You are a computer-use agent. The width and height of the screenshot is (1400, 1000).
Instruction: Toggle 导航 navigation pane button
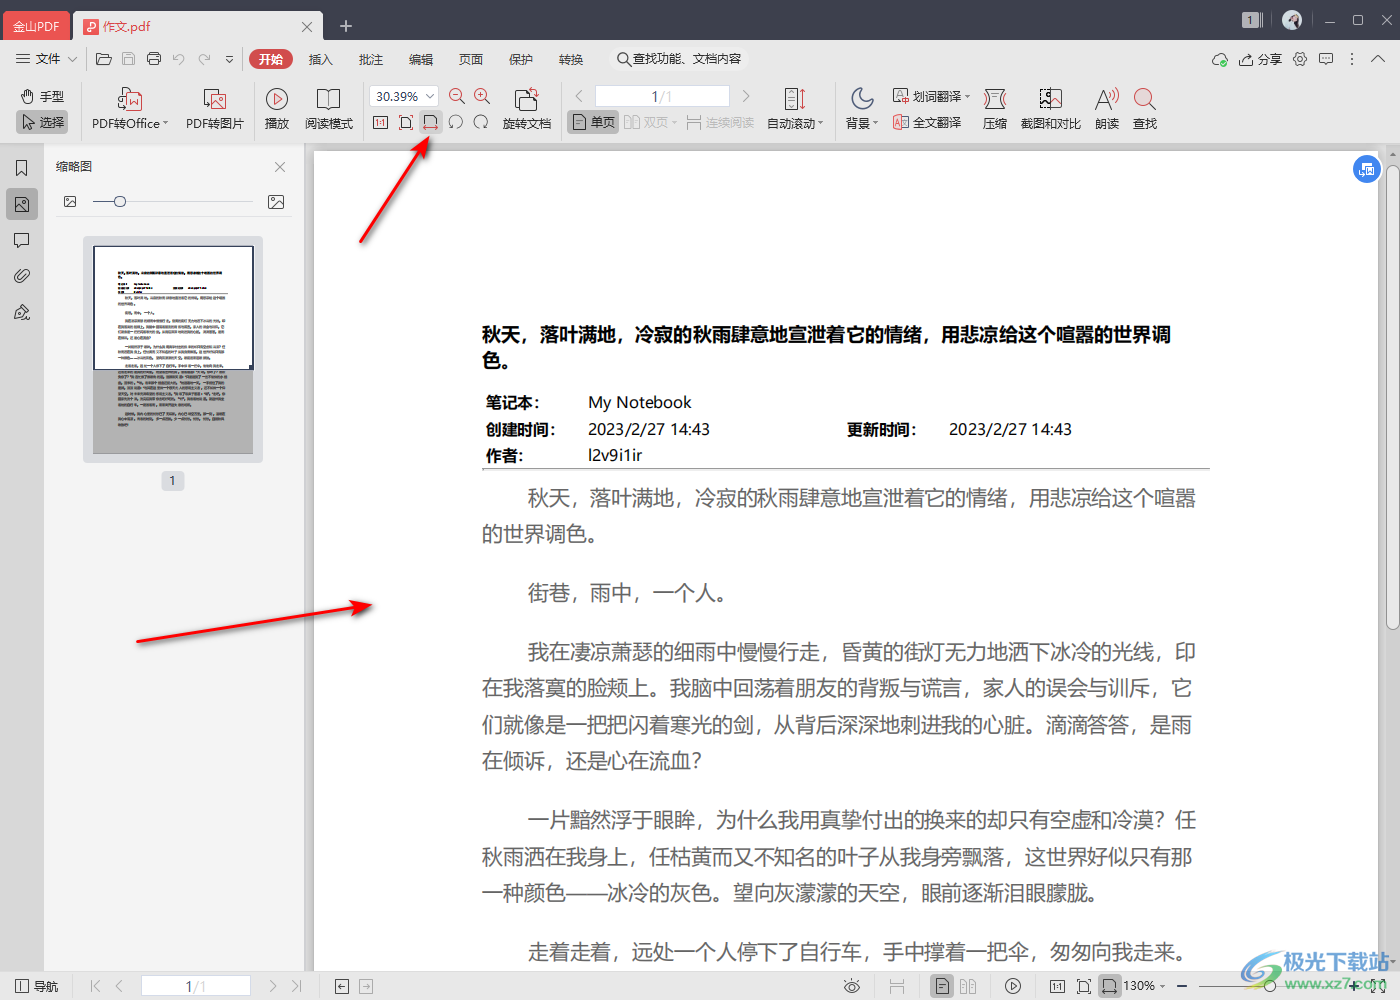37,986
